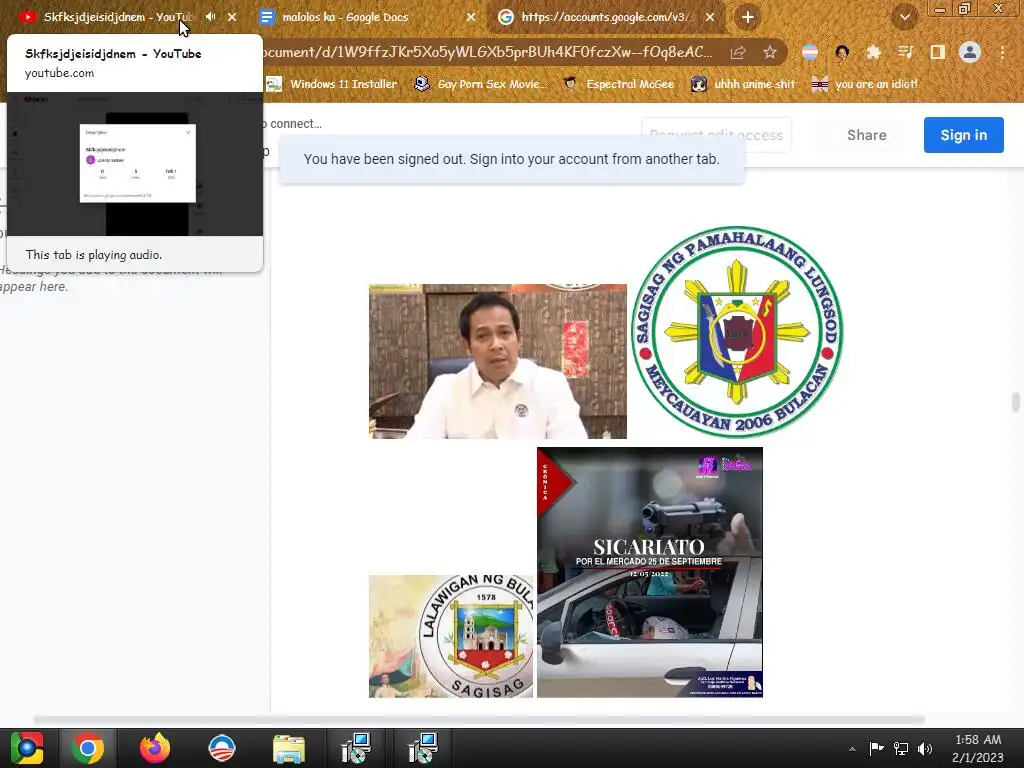Open the Action Center flag icon
This screenshot has width=1024, height=768.
point(876,748)
